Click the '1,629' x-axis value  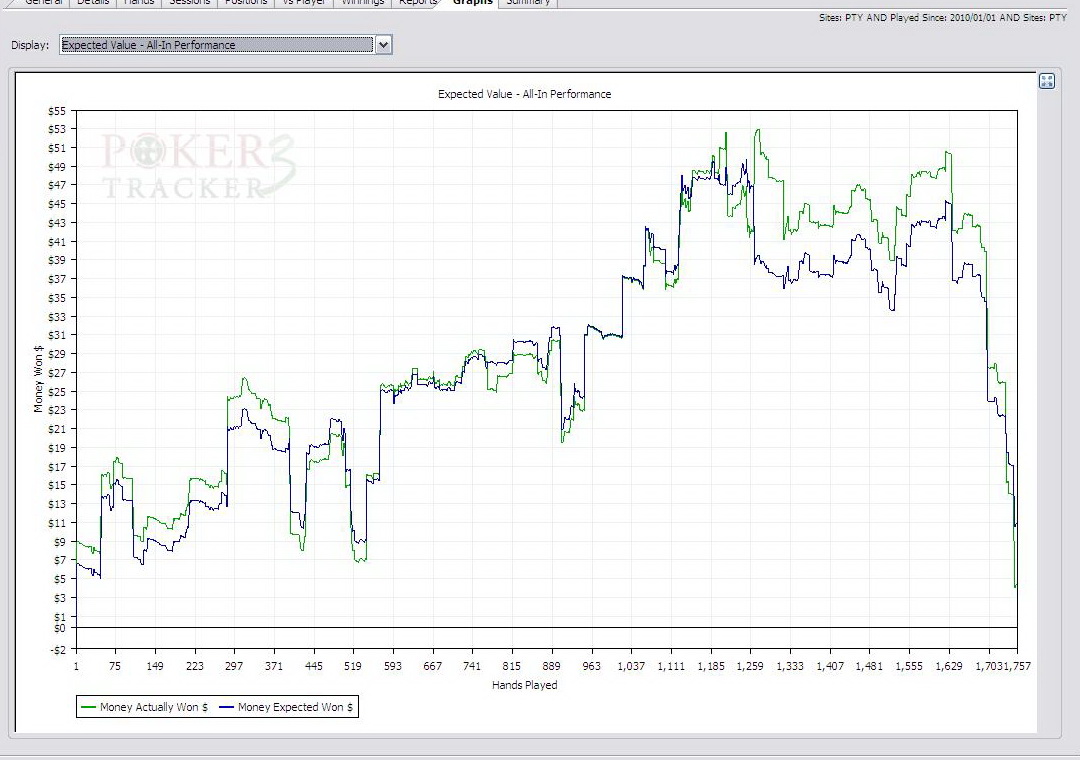click(x=949, y=666)
